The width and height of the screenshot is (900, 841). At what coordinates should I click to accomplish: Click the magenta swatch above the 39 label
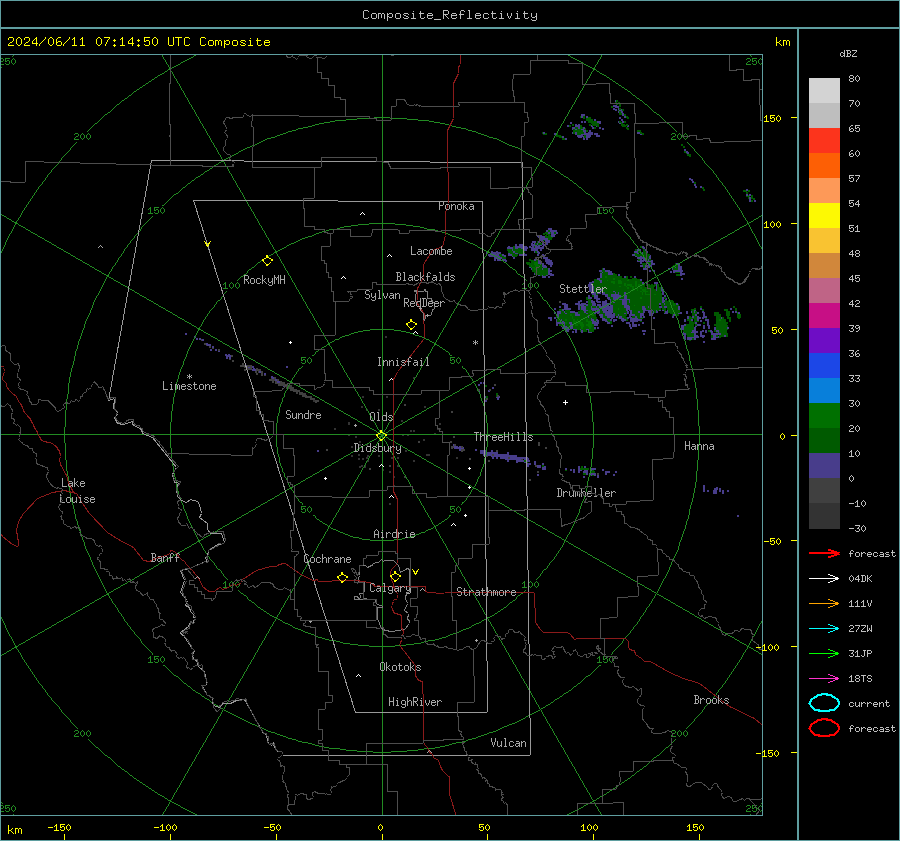pos(824,315)
